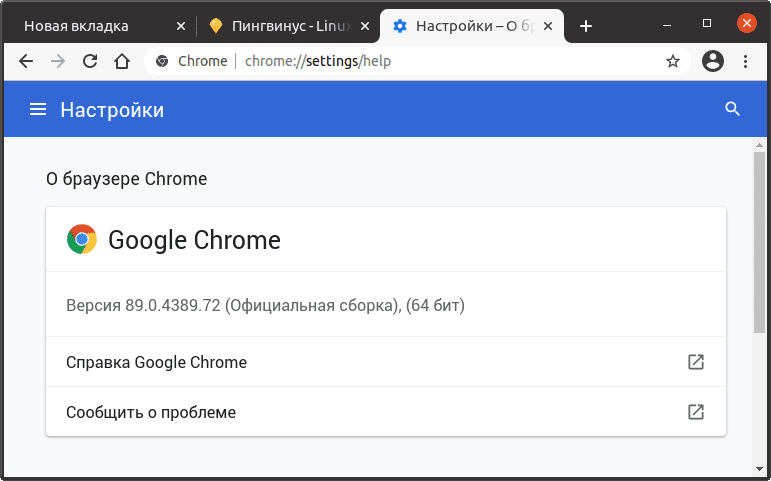771x481 pixels.
Task: Open the Chrome three-dot menu
Action: click(745, 61)
